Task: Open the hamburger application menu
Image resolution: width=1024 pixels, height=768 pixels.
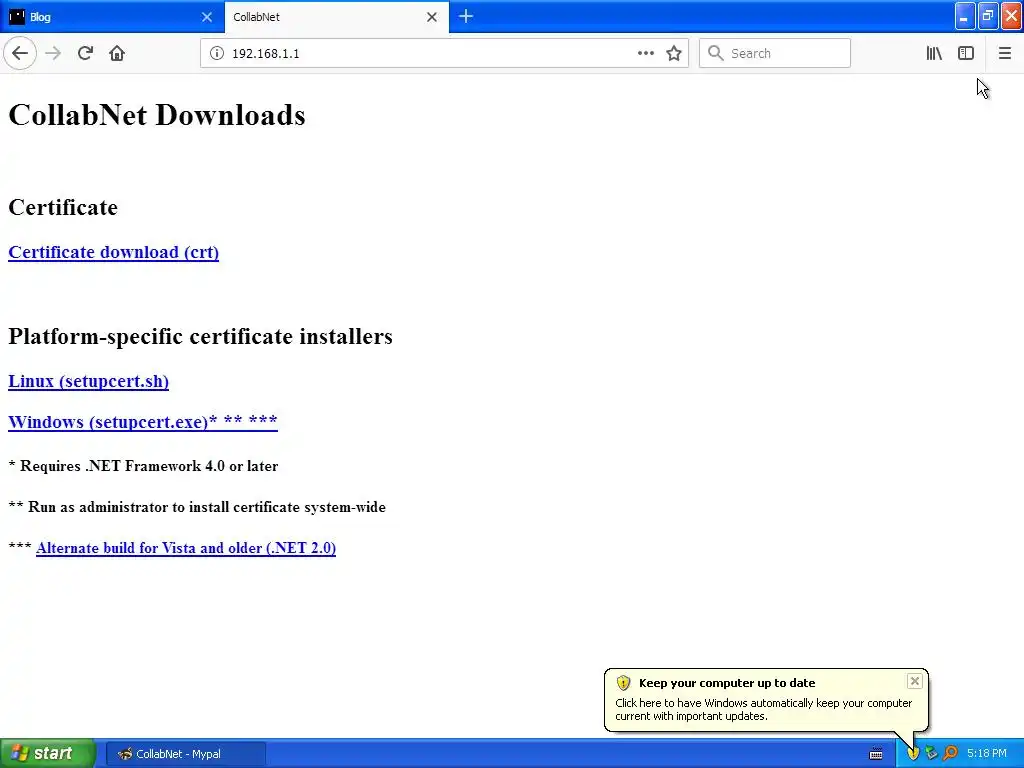Action: (1004, 54)
